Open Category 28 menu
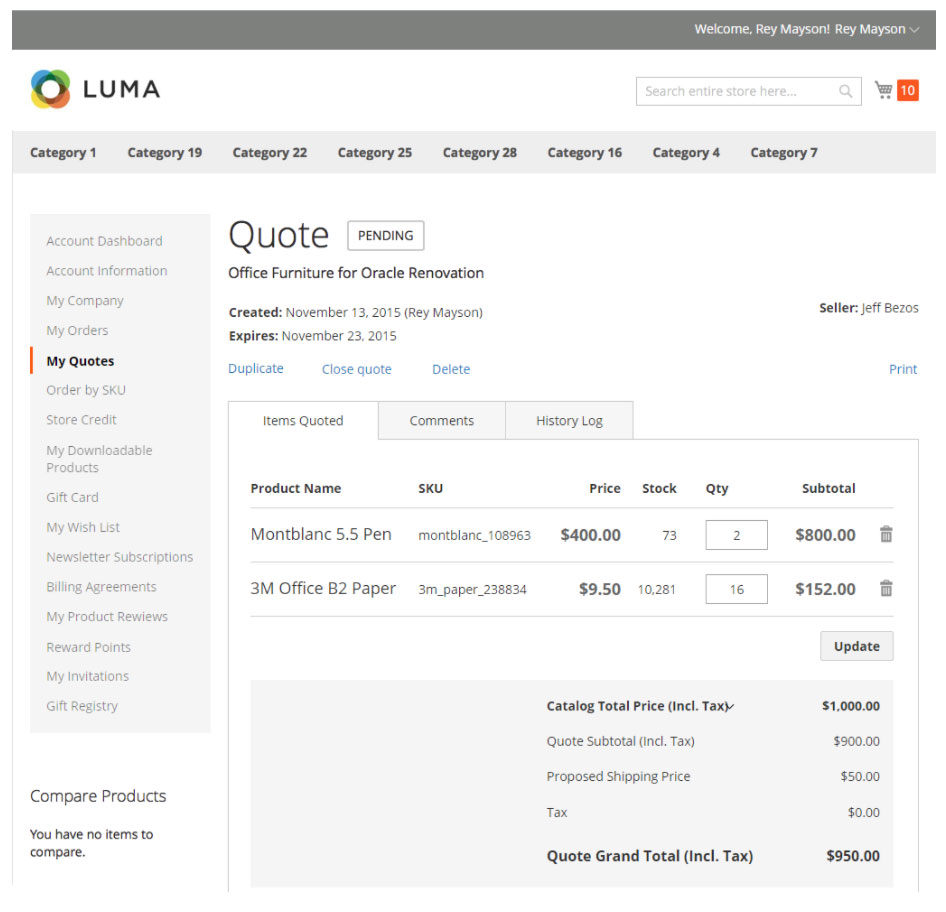946x912 pixels. tap(480, 153)
